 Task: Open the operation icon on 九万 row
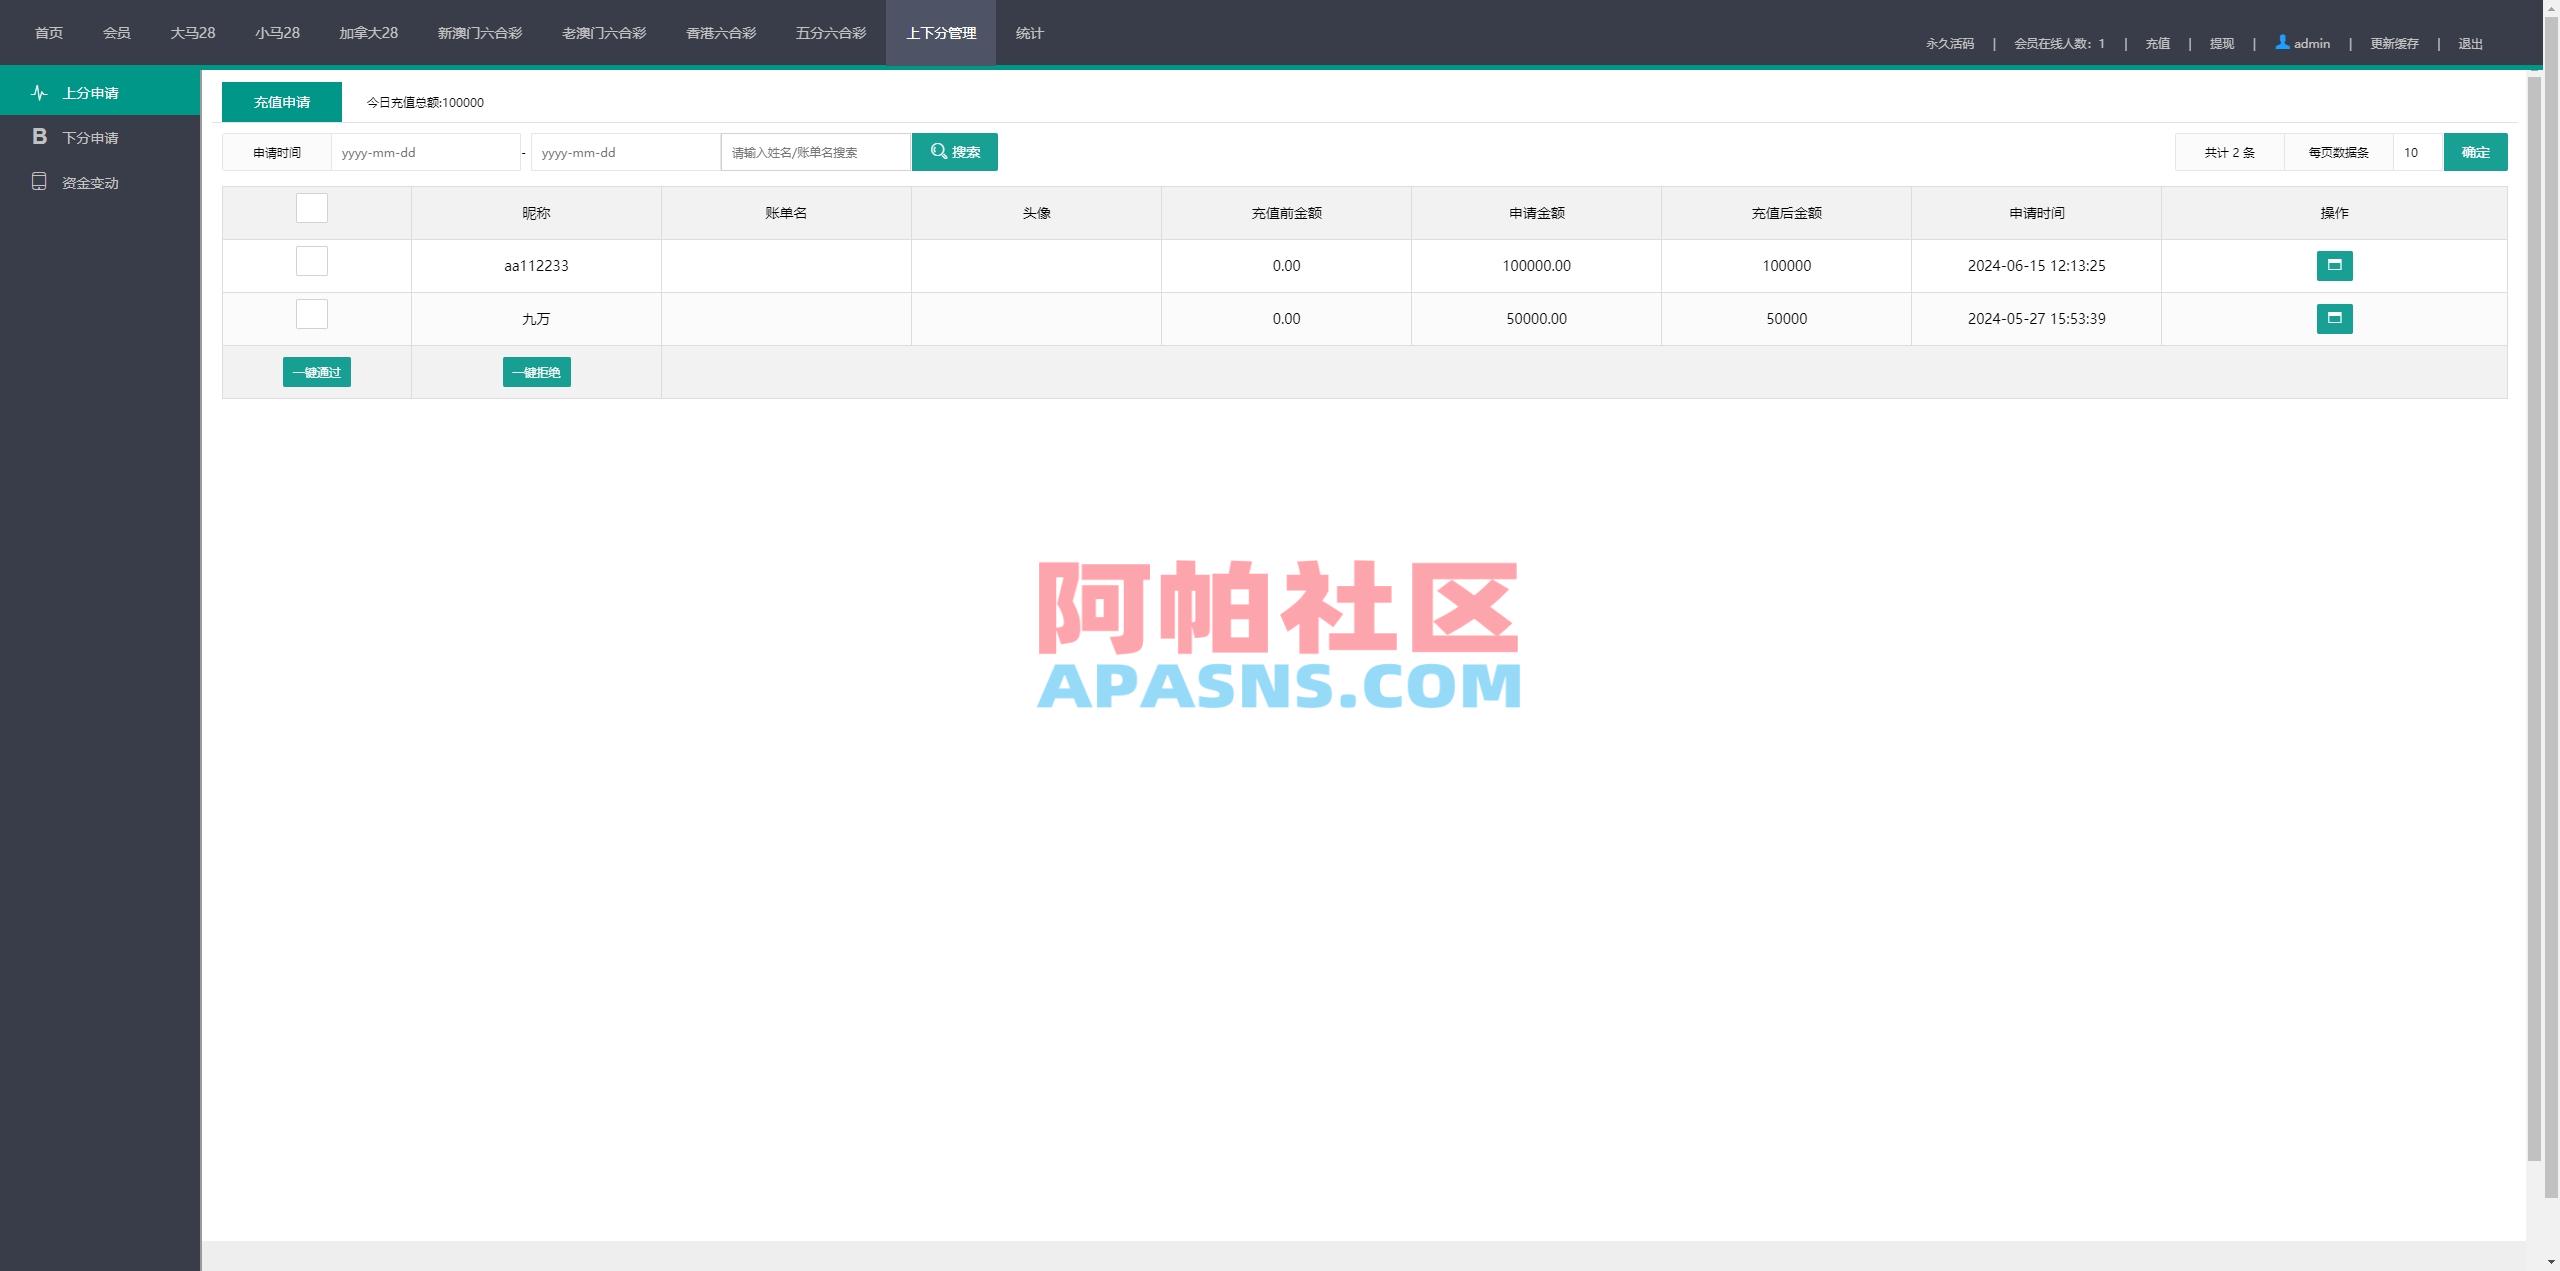tap(2335, 318)
